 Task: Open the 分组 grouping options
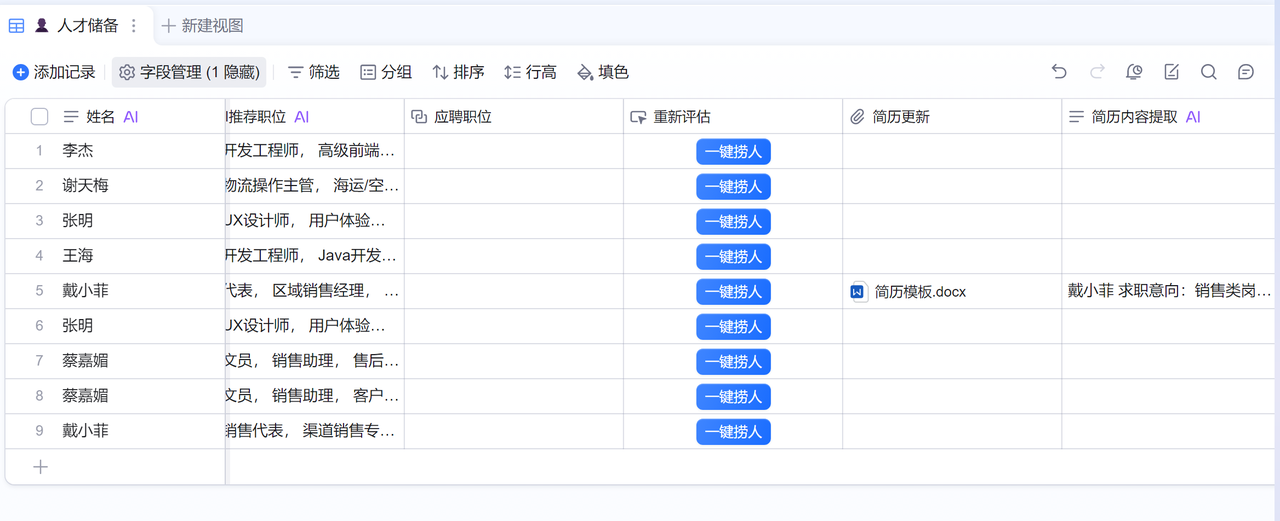pos(385,72)
